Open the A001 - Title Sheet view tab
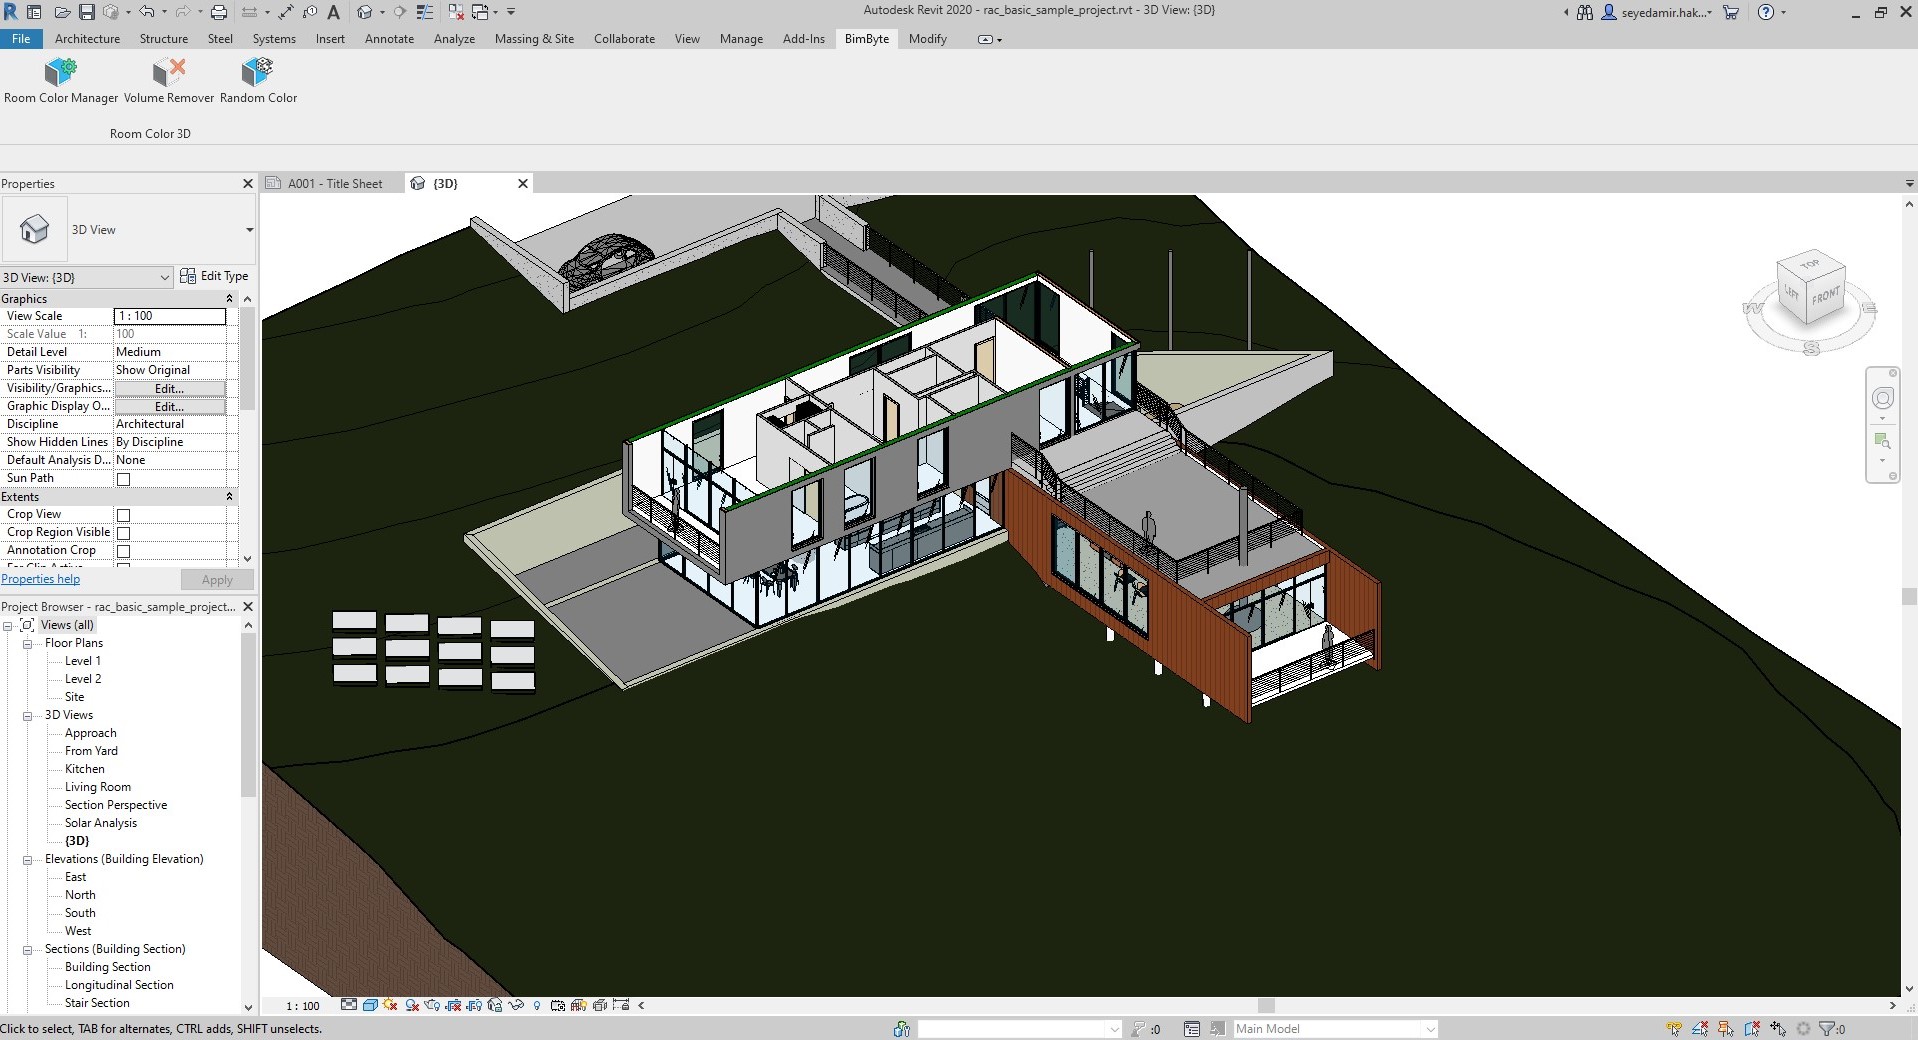The width and height of the screenshot is (1918, 1040). pyautogui.click(x=334, y=184)
